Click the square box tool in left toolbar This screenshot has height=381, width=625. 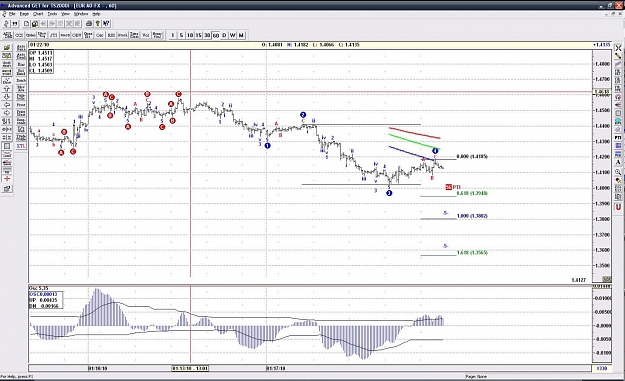pos(7,145)
